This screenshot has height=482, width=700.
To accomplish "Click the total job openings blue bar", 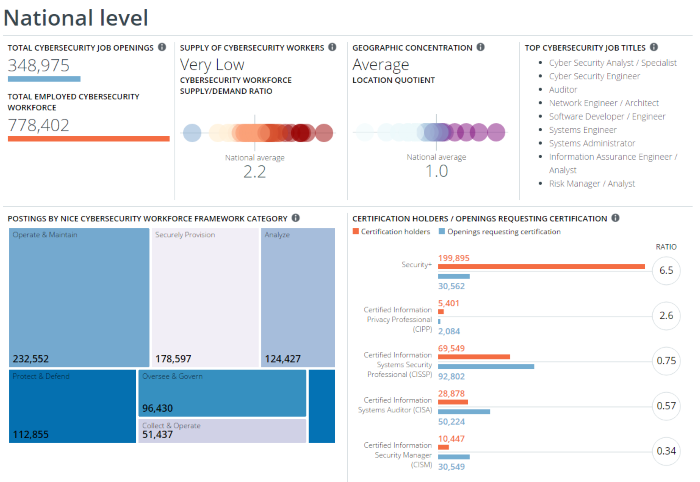I will click(x=44, y=78).
